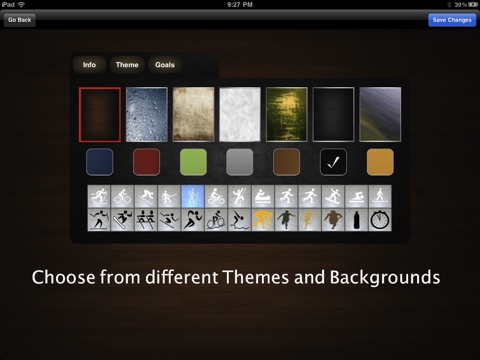This screenshot has width=480, height=360.
Task: Pick the white downhill skiing icon
Action: 146,196
